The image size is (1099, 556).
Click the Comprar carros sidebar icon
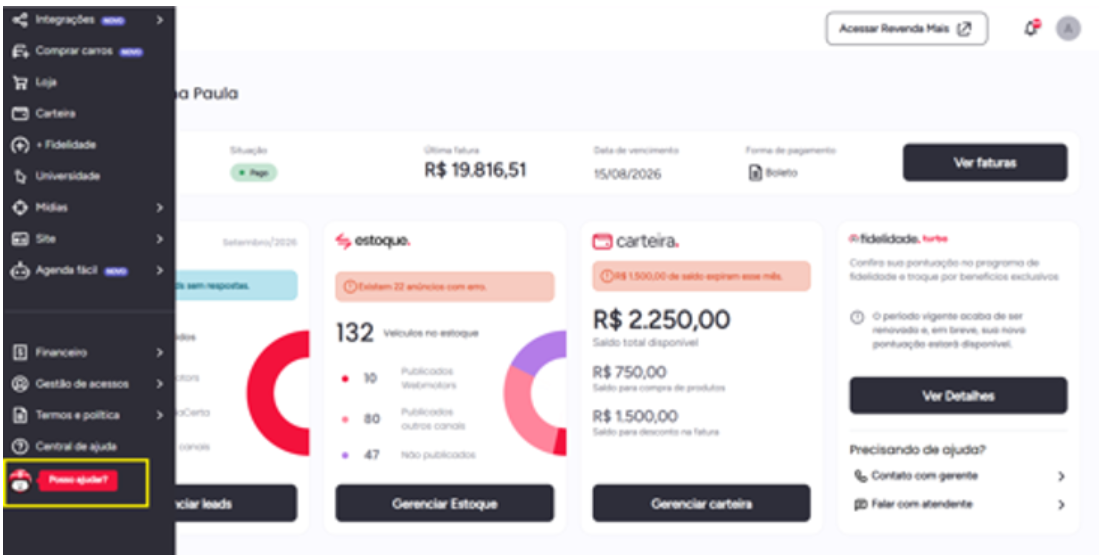(x=20, y=51)
